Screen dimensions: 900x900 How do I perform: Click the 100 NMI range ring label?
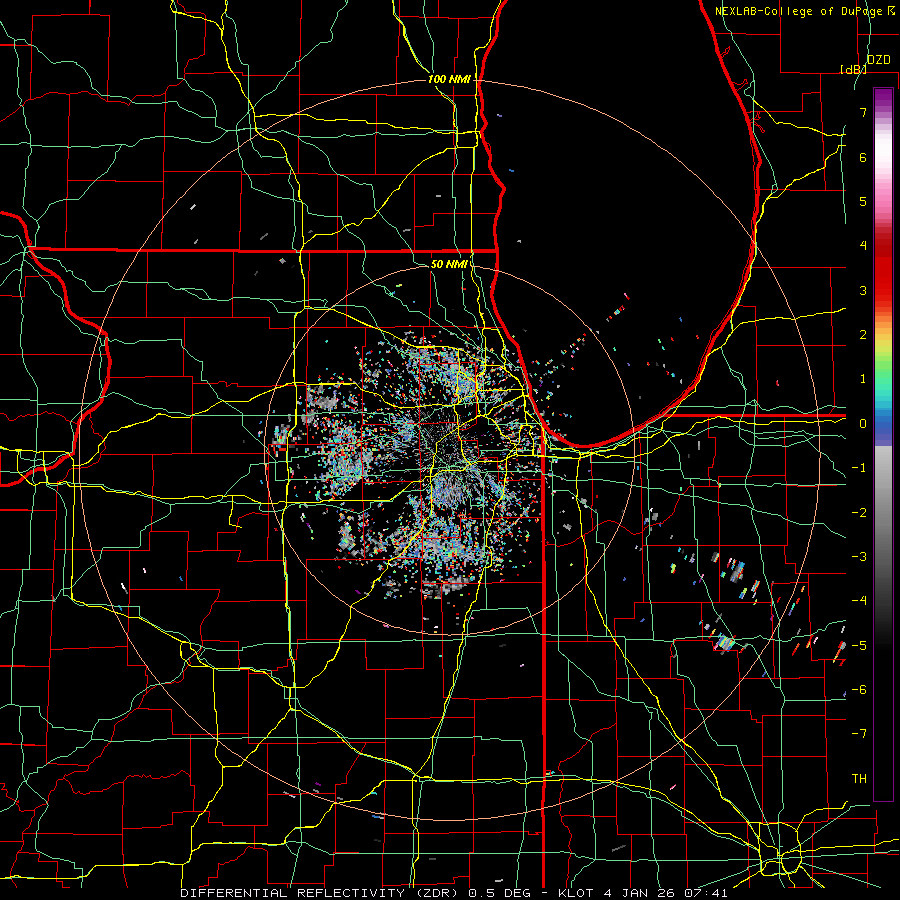449,79
